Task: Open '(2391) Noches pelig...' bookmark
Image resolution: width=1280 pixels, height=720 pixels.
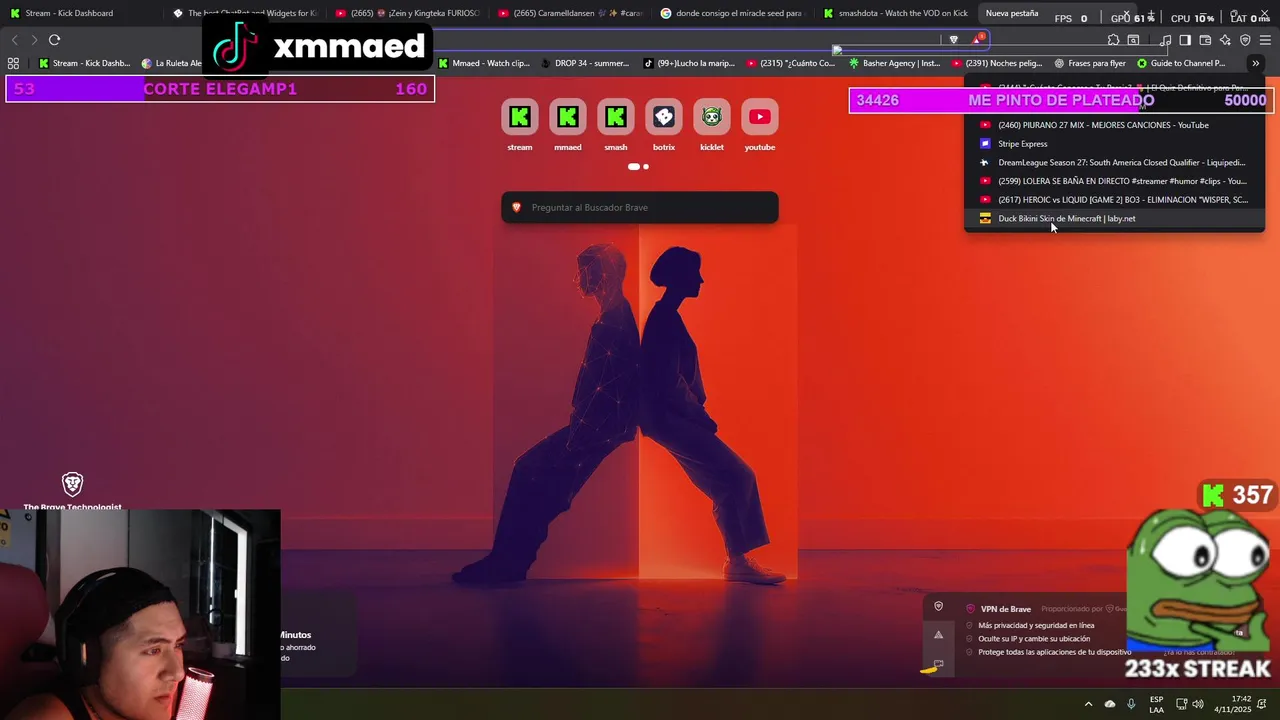Action: coord(996,63)
